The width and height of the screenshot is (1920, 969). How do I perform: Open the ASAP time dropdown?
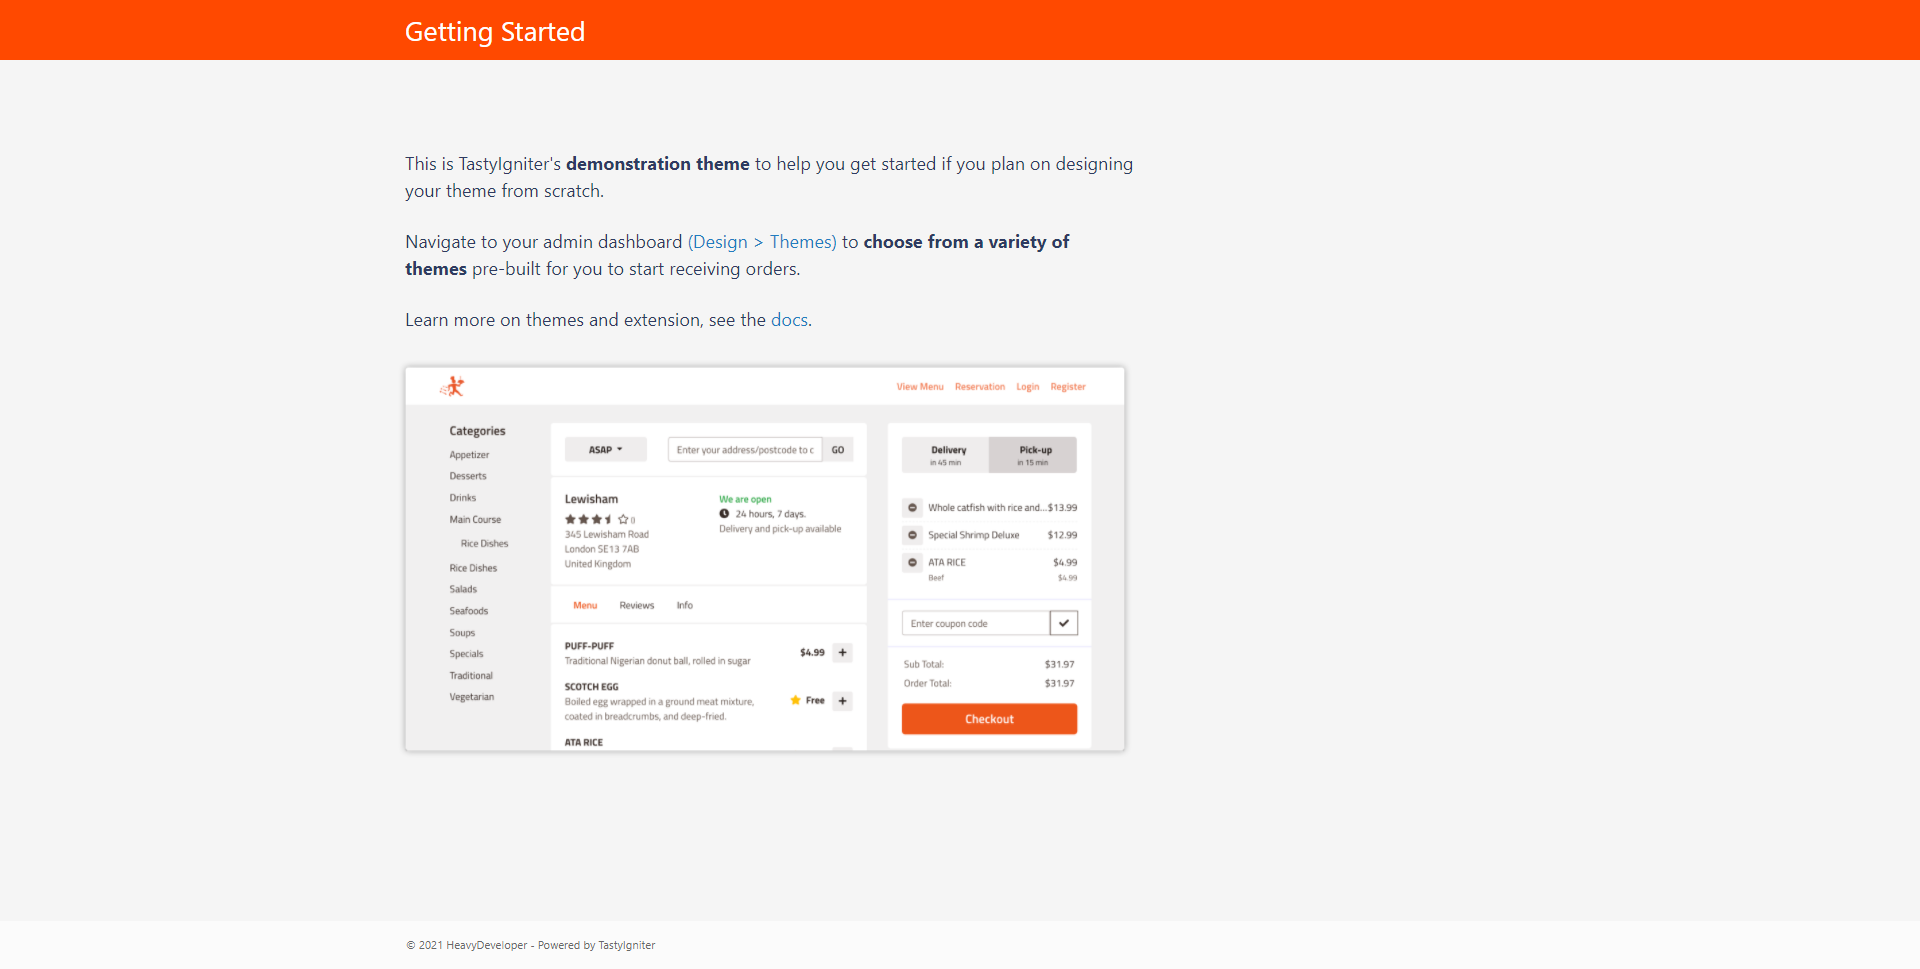[605, 450]
